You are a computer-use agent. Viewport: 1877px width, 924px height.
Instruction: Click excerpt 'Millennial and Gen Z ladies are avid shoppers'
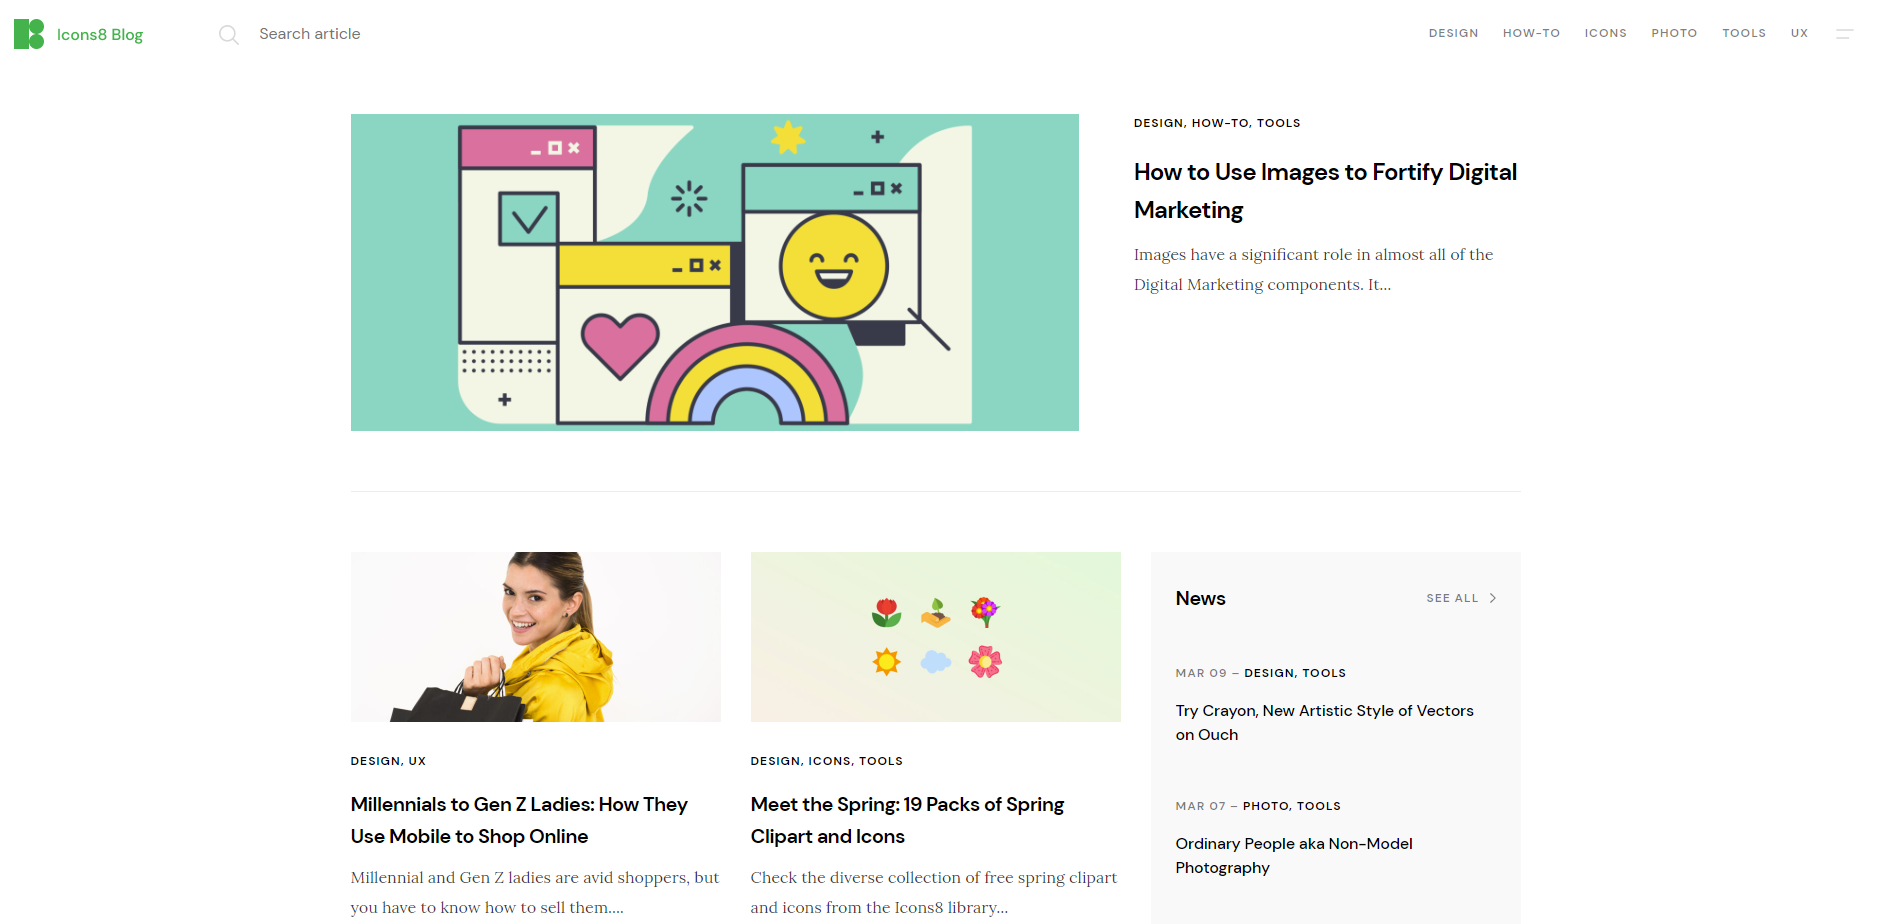pos(535,892)
